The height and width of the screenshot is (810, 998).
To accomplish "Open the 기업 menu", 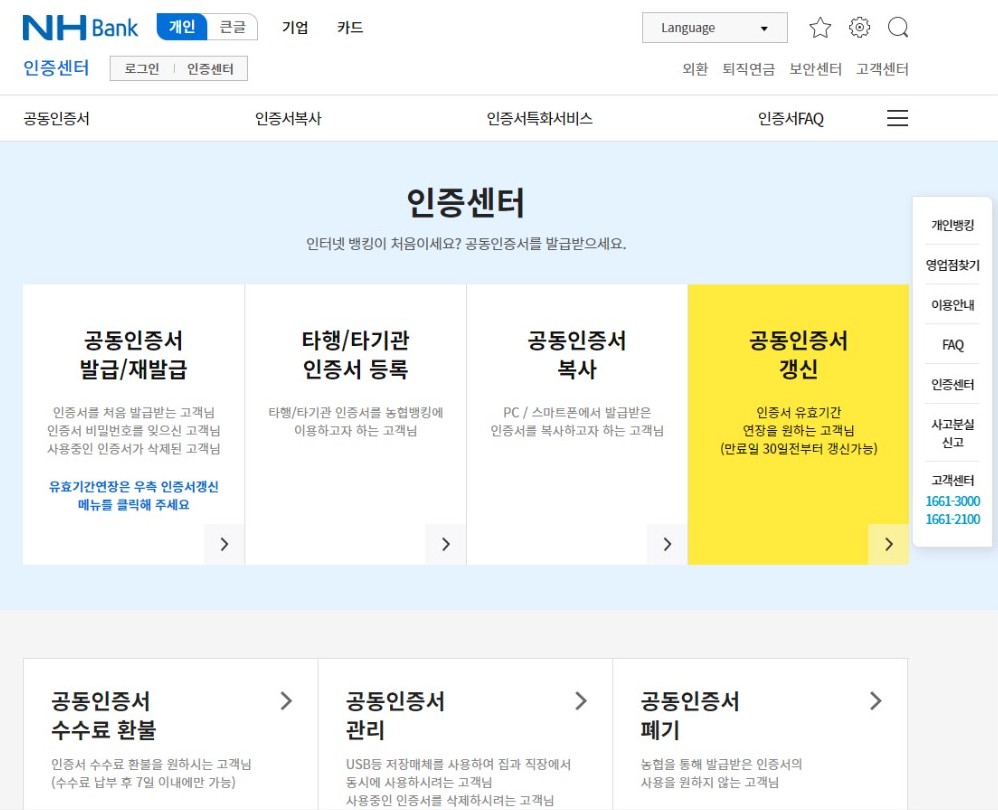I will tap(295, 27).
